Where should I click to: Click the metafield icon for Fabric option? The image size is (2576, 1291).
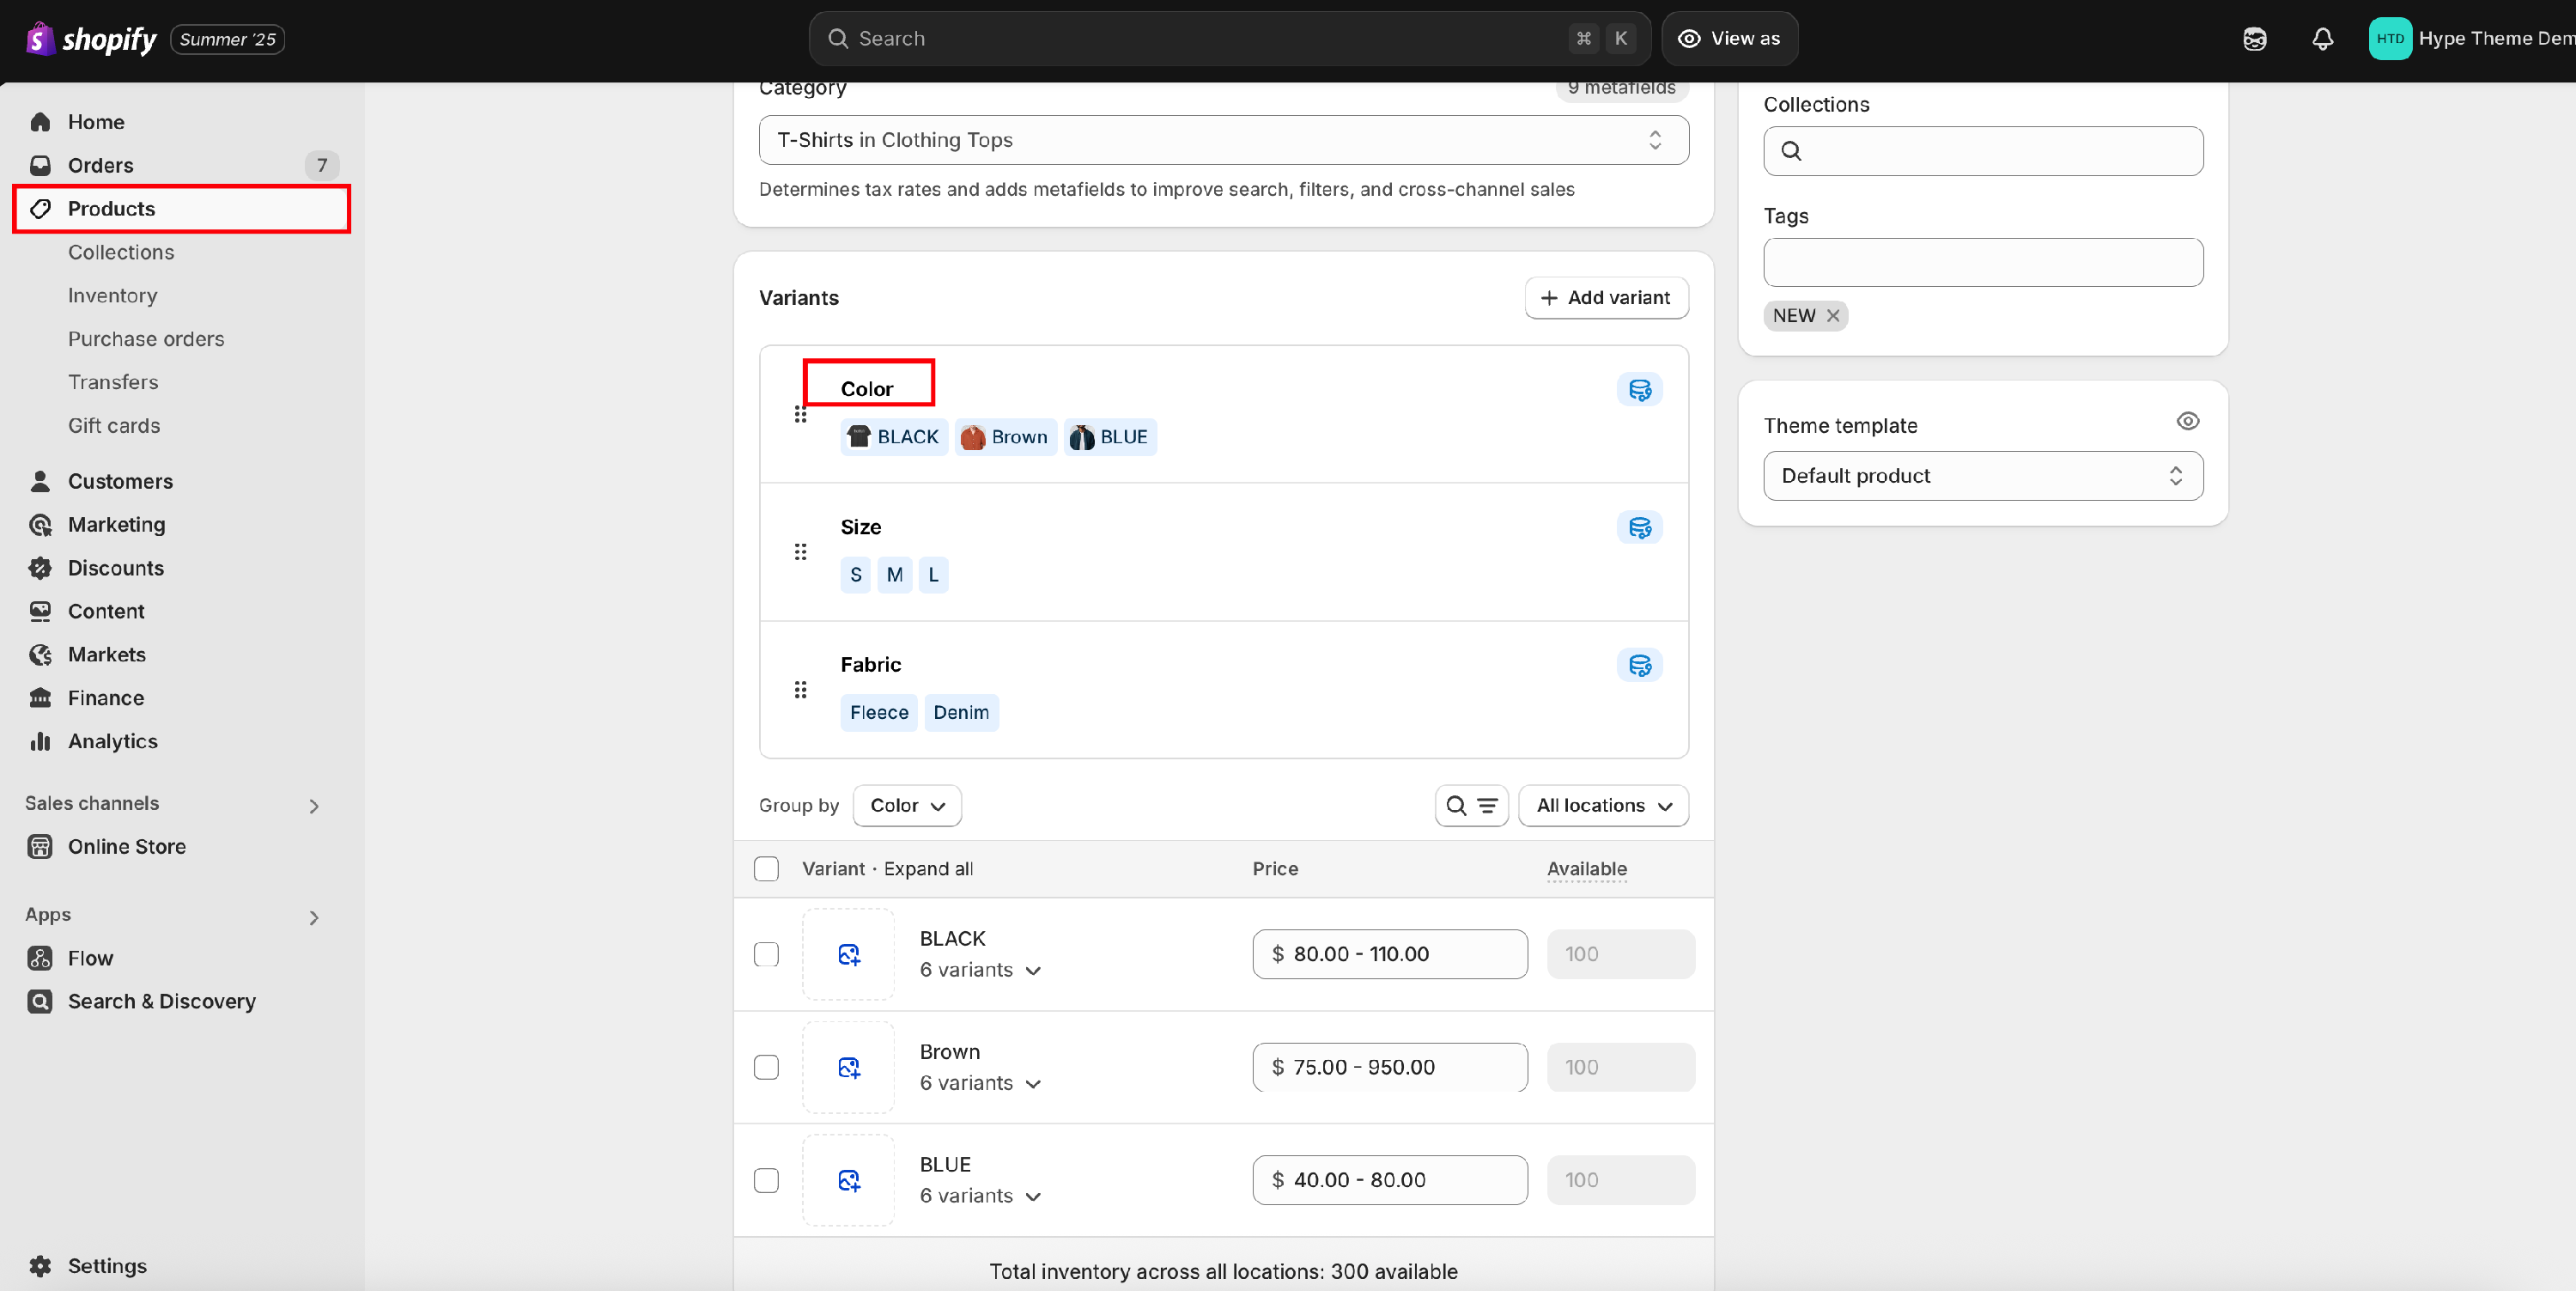pyautogui.click(x=1639, y=666)
